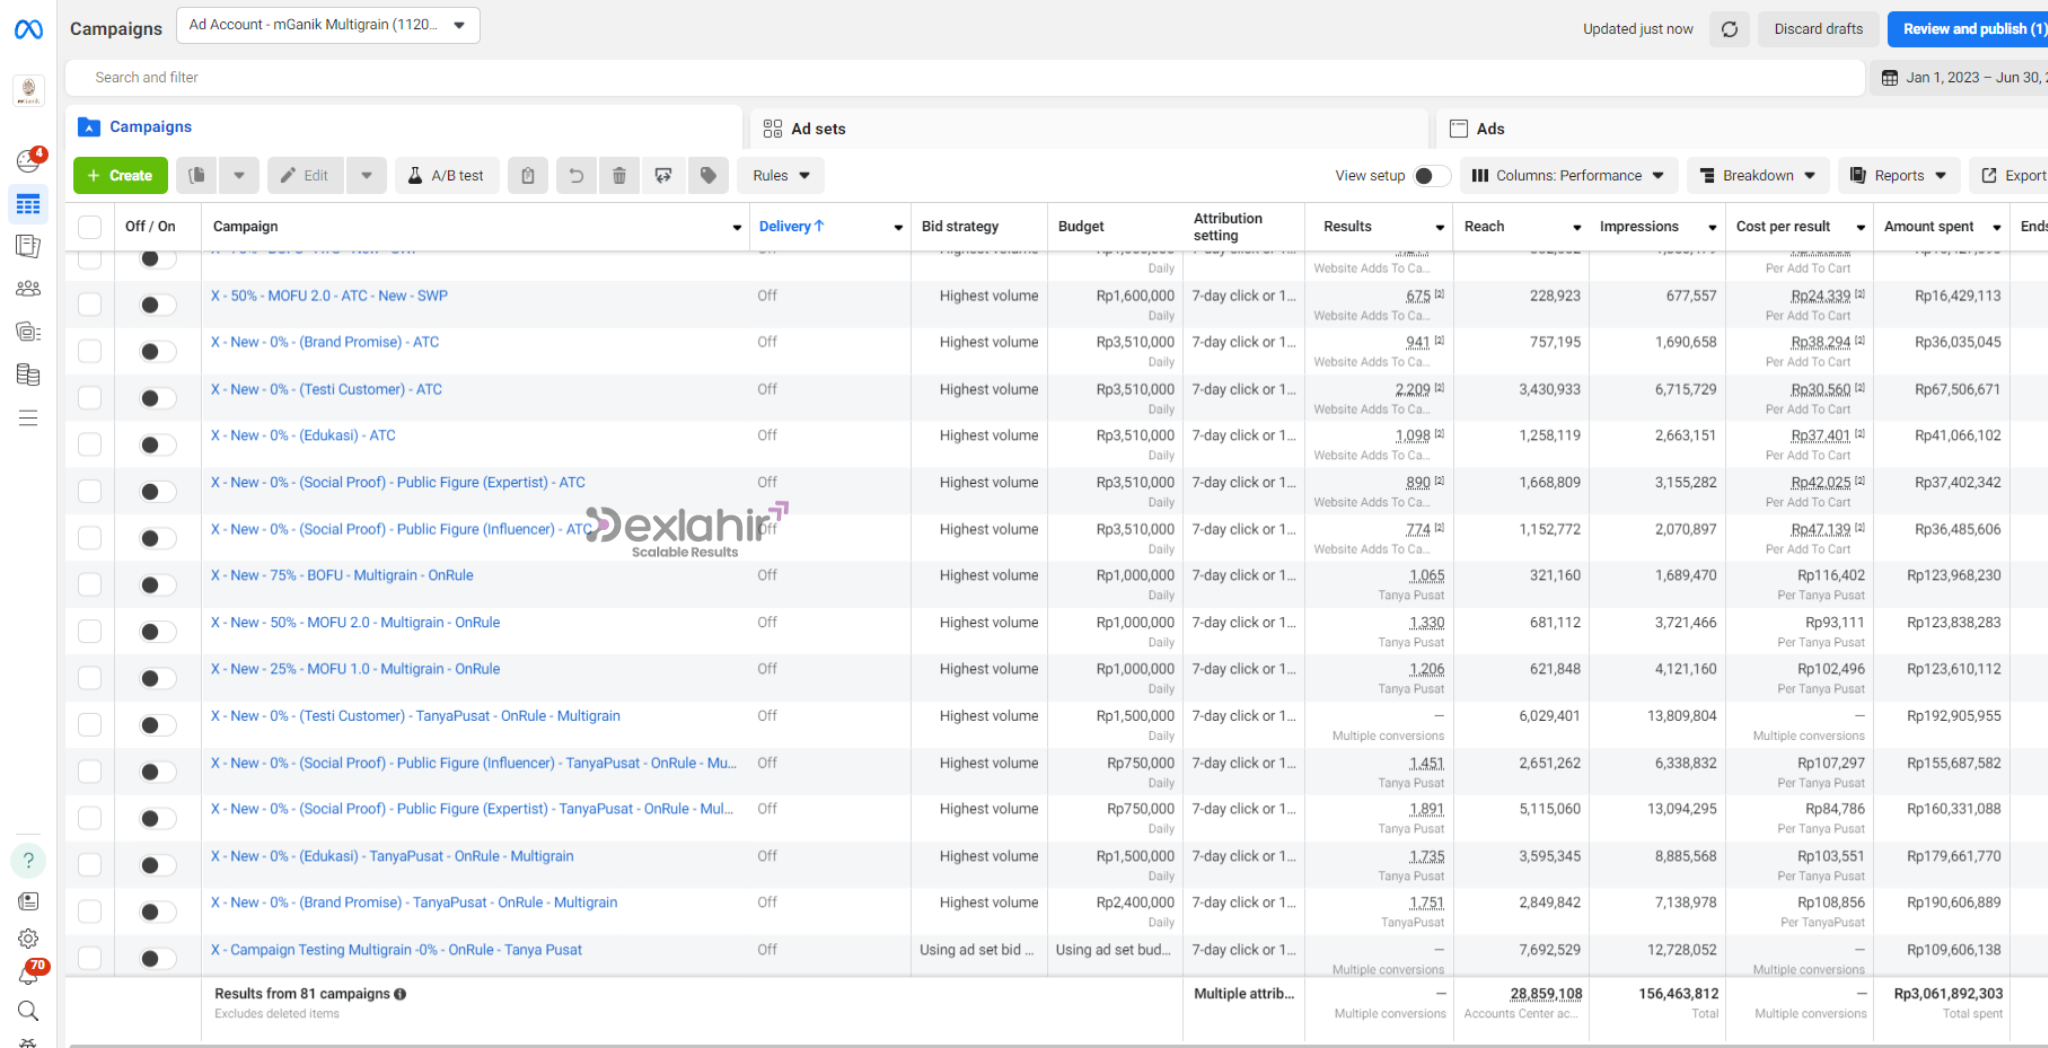
Task: Open the help question mark icon
Action: pos(28,860)
